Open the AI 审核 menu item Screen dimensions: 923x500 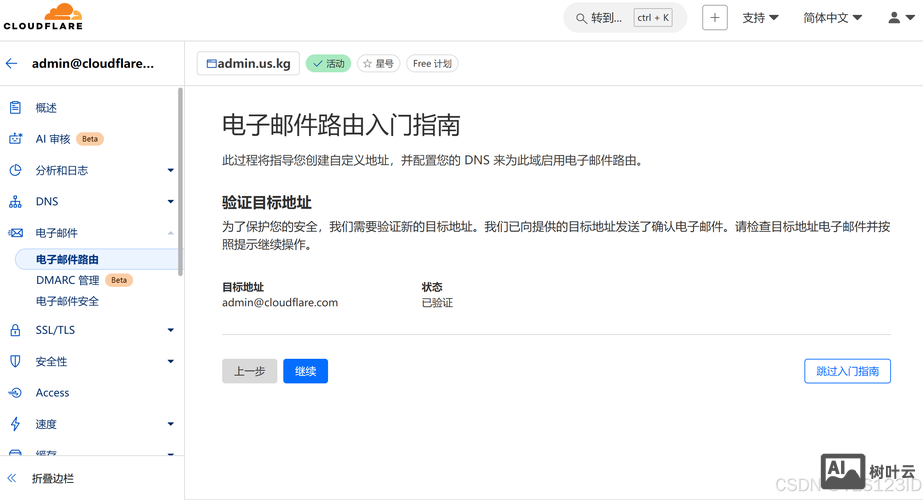[53, 139]
